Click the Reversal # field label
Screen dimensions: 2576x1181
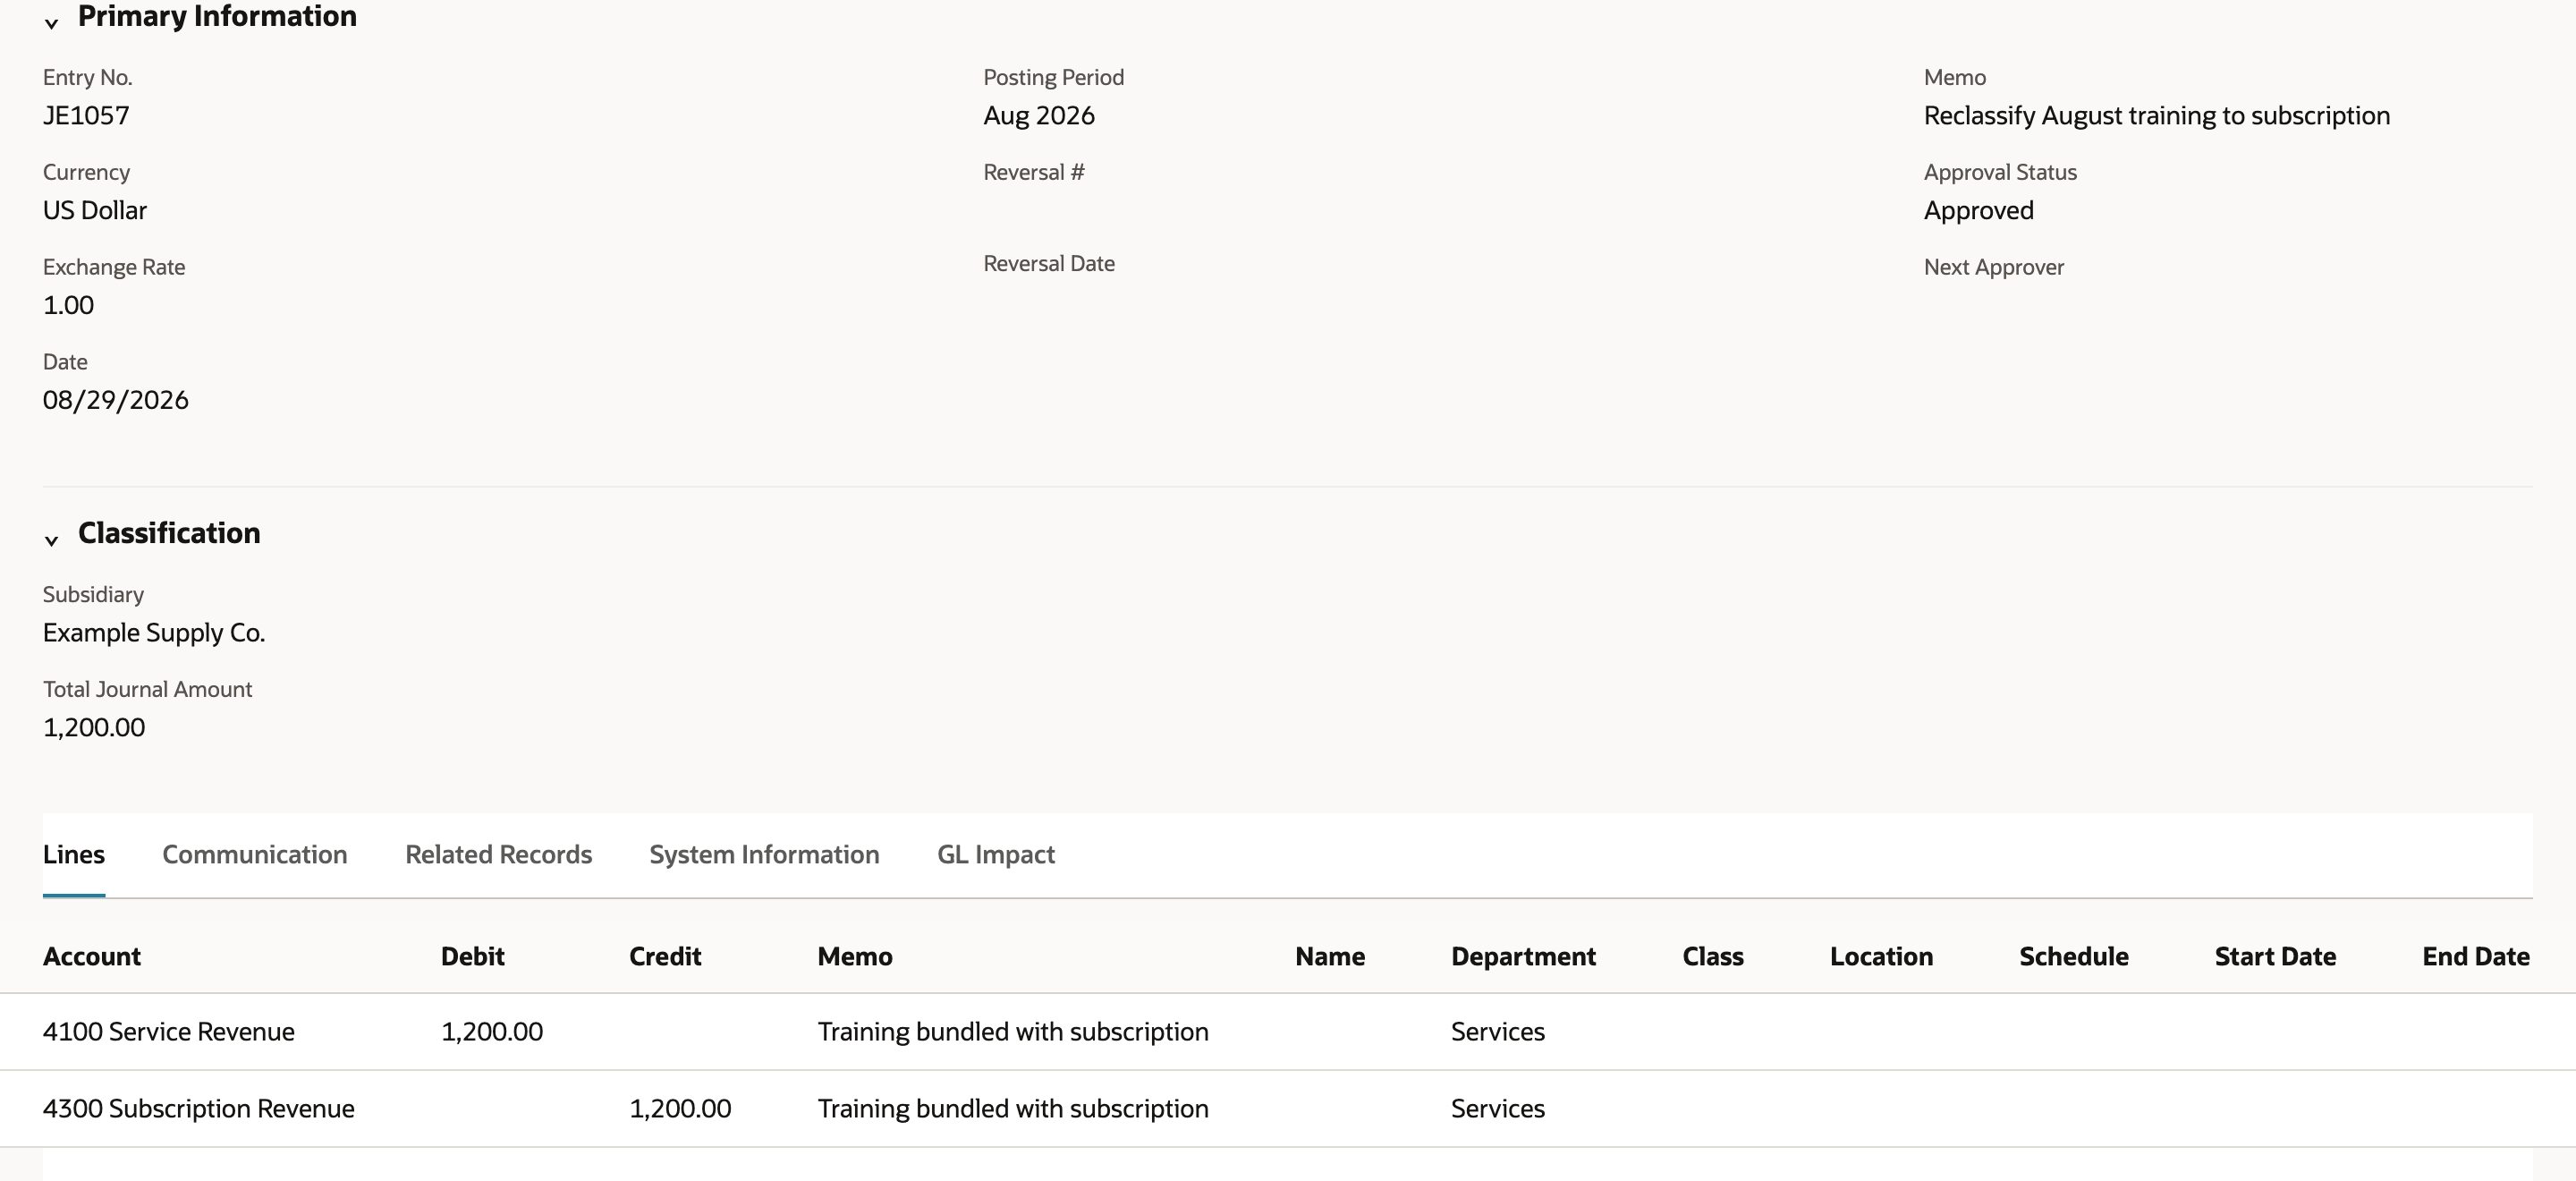[x=1034, y=172]
